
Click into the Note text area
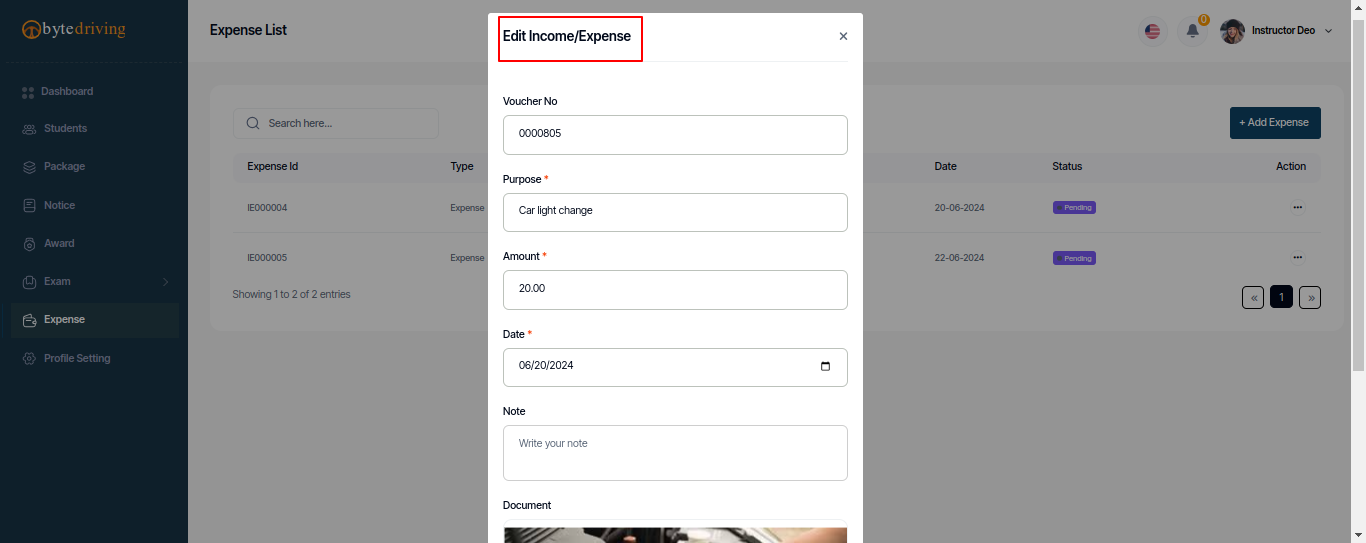(x=675, y=453)
